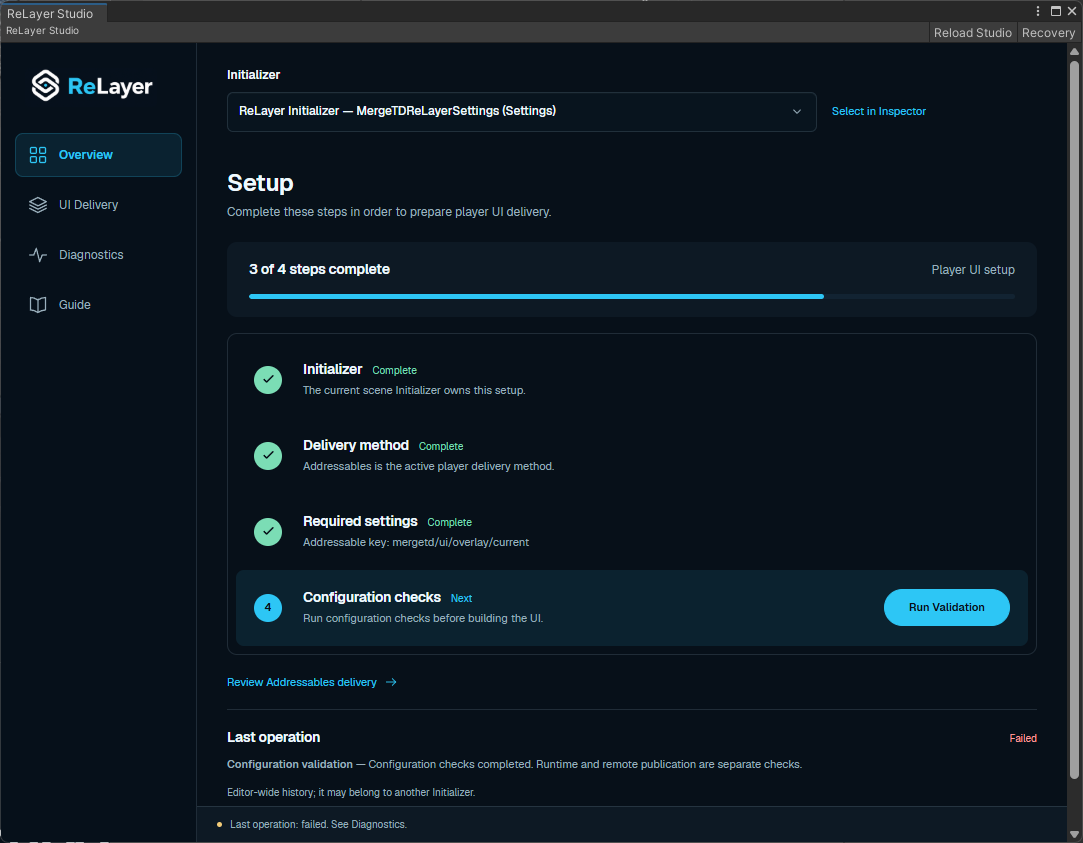1083x843 pixels.
Task: Click the status bar warning dot
Action: pos(220,824)
